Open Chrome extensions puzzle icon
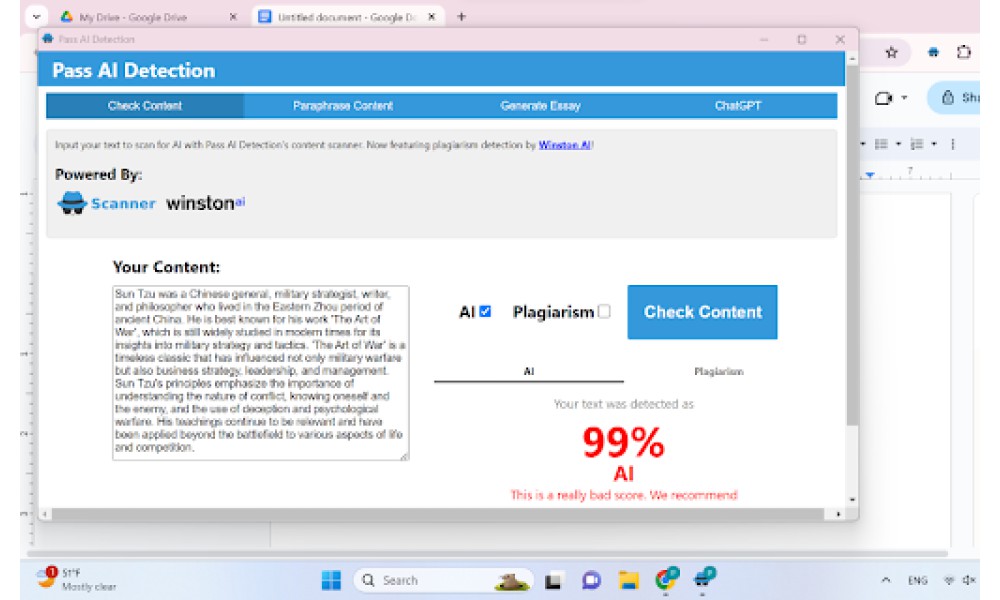1000x600 pixels. tap(964, 52)
